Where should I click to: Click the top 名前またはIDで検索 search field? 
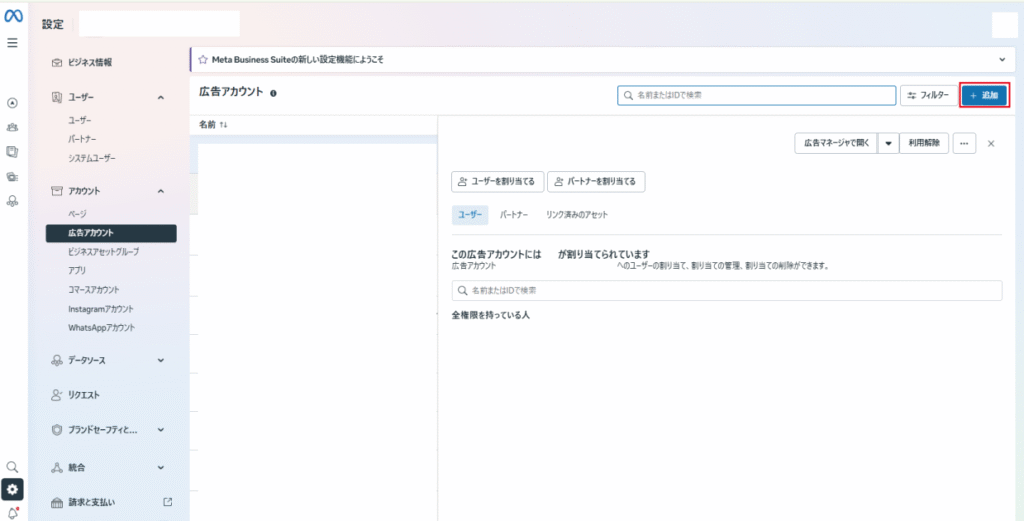click(756, 95)
